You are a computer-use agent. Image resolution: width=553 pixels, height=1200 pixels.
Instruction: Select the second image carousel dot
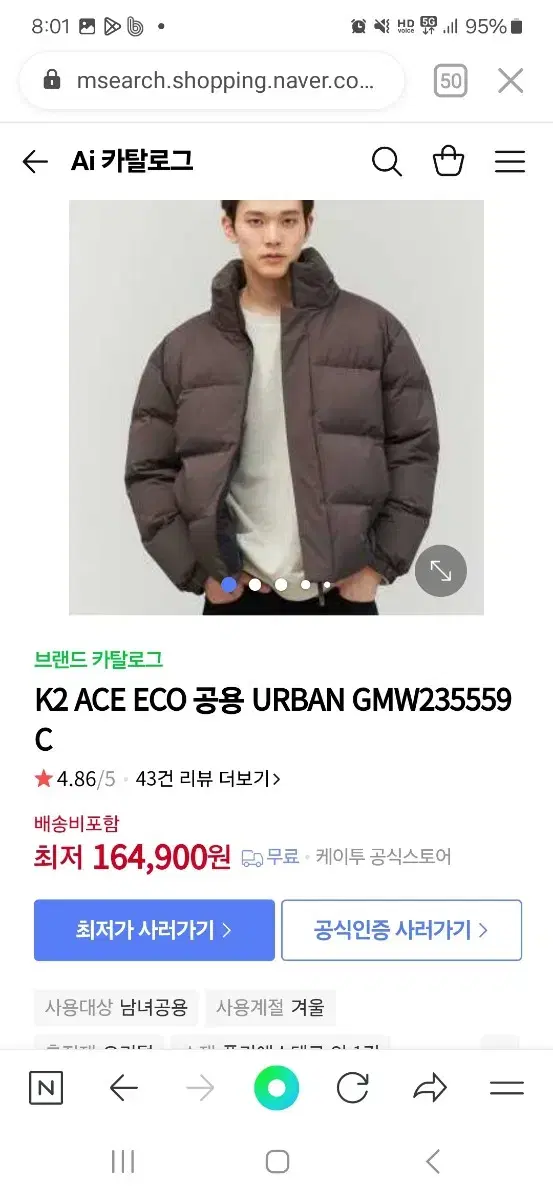point(255,584)
